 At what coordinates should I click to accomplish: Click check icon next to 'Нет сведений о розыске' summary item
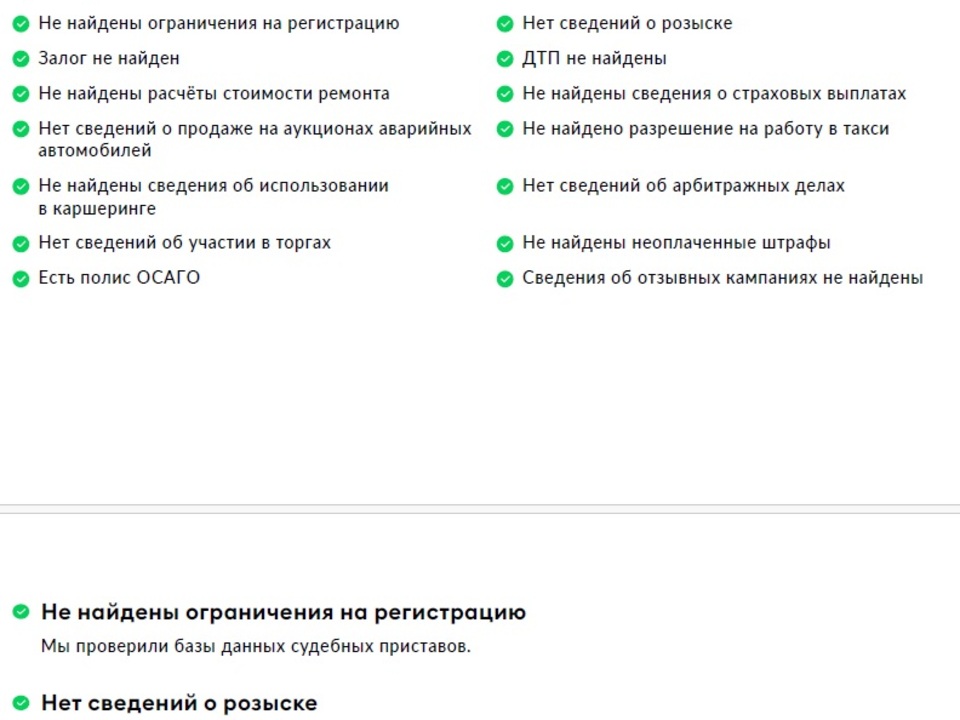[505, 24]
